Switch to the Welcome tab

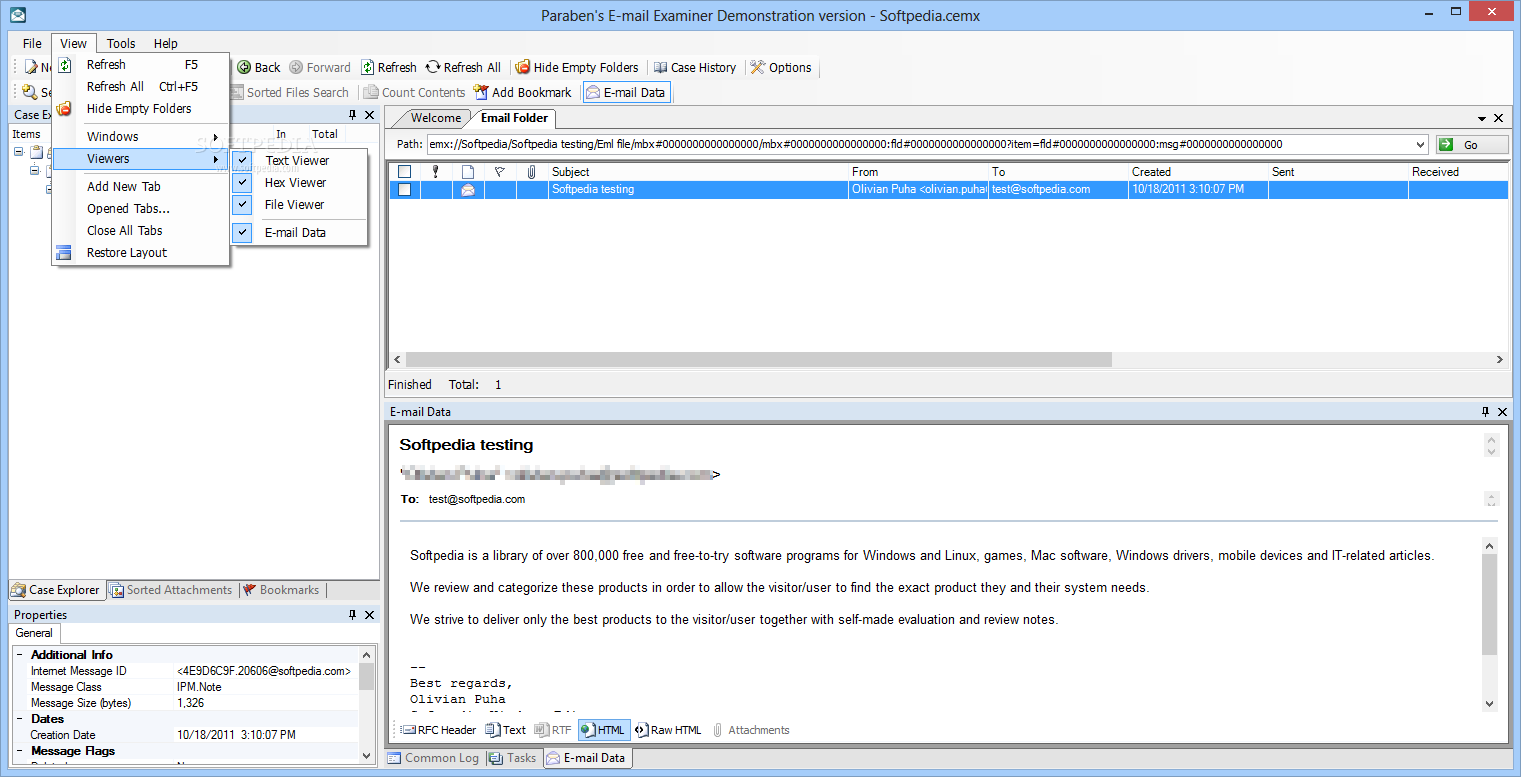pyautogui.click(x=435, y=118)
